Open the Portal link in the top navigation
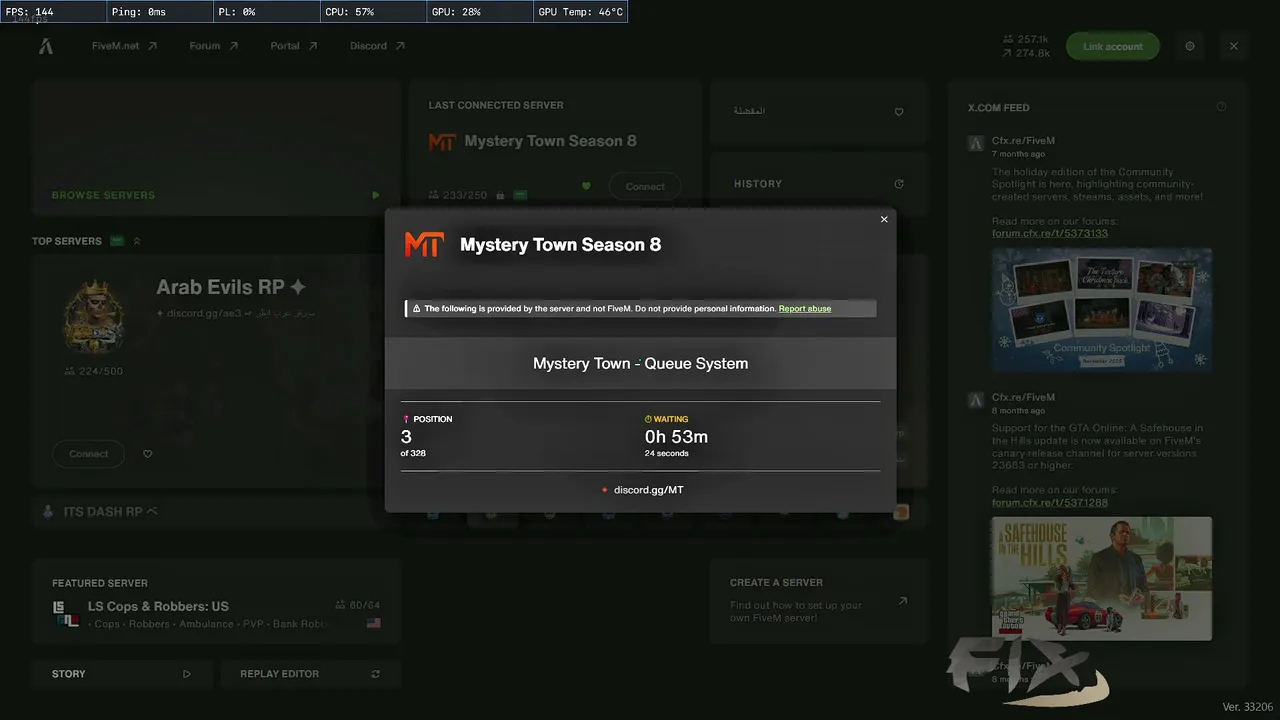This screenshot has width=1280, height=720. [294, 46]
